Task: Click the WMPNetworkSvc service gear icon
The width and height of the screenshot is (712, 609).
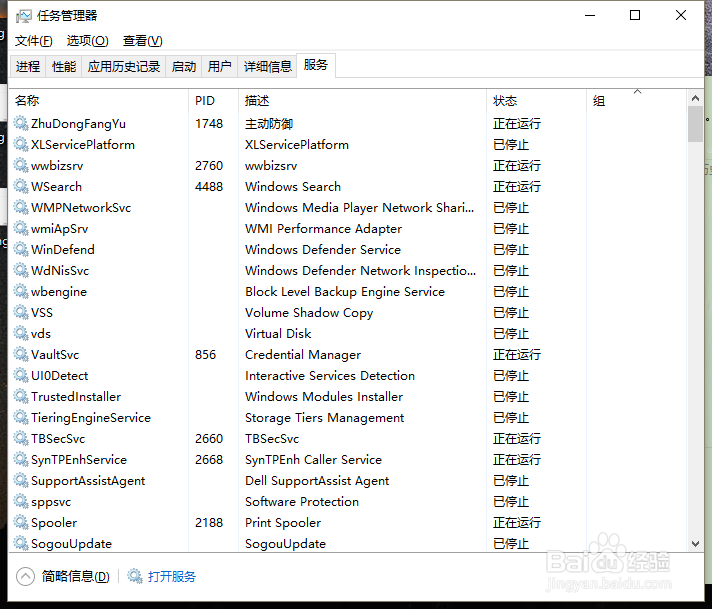Action: (20, 207)
